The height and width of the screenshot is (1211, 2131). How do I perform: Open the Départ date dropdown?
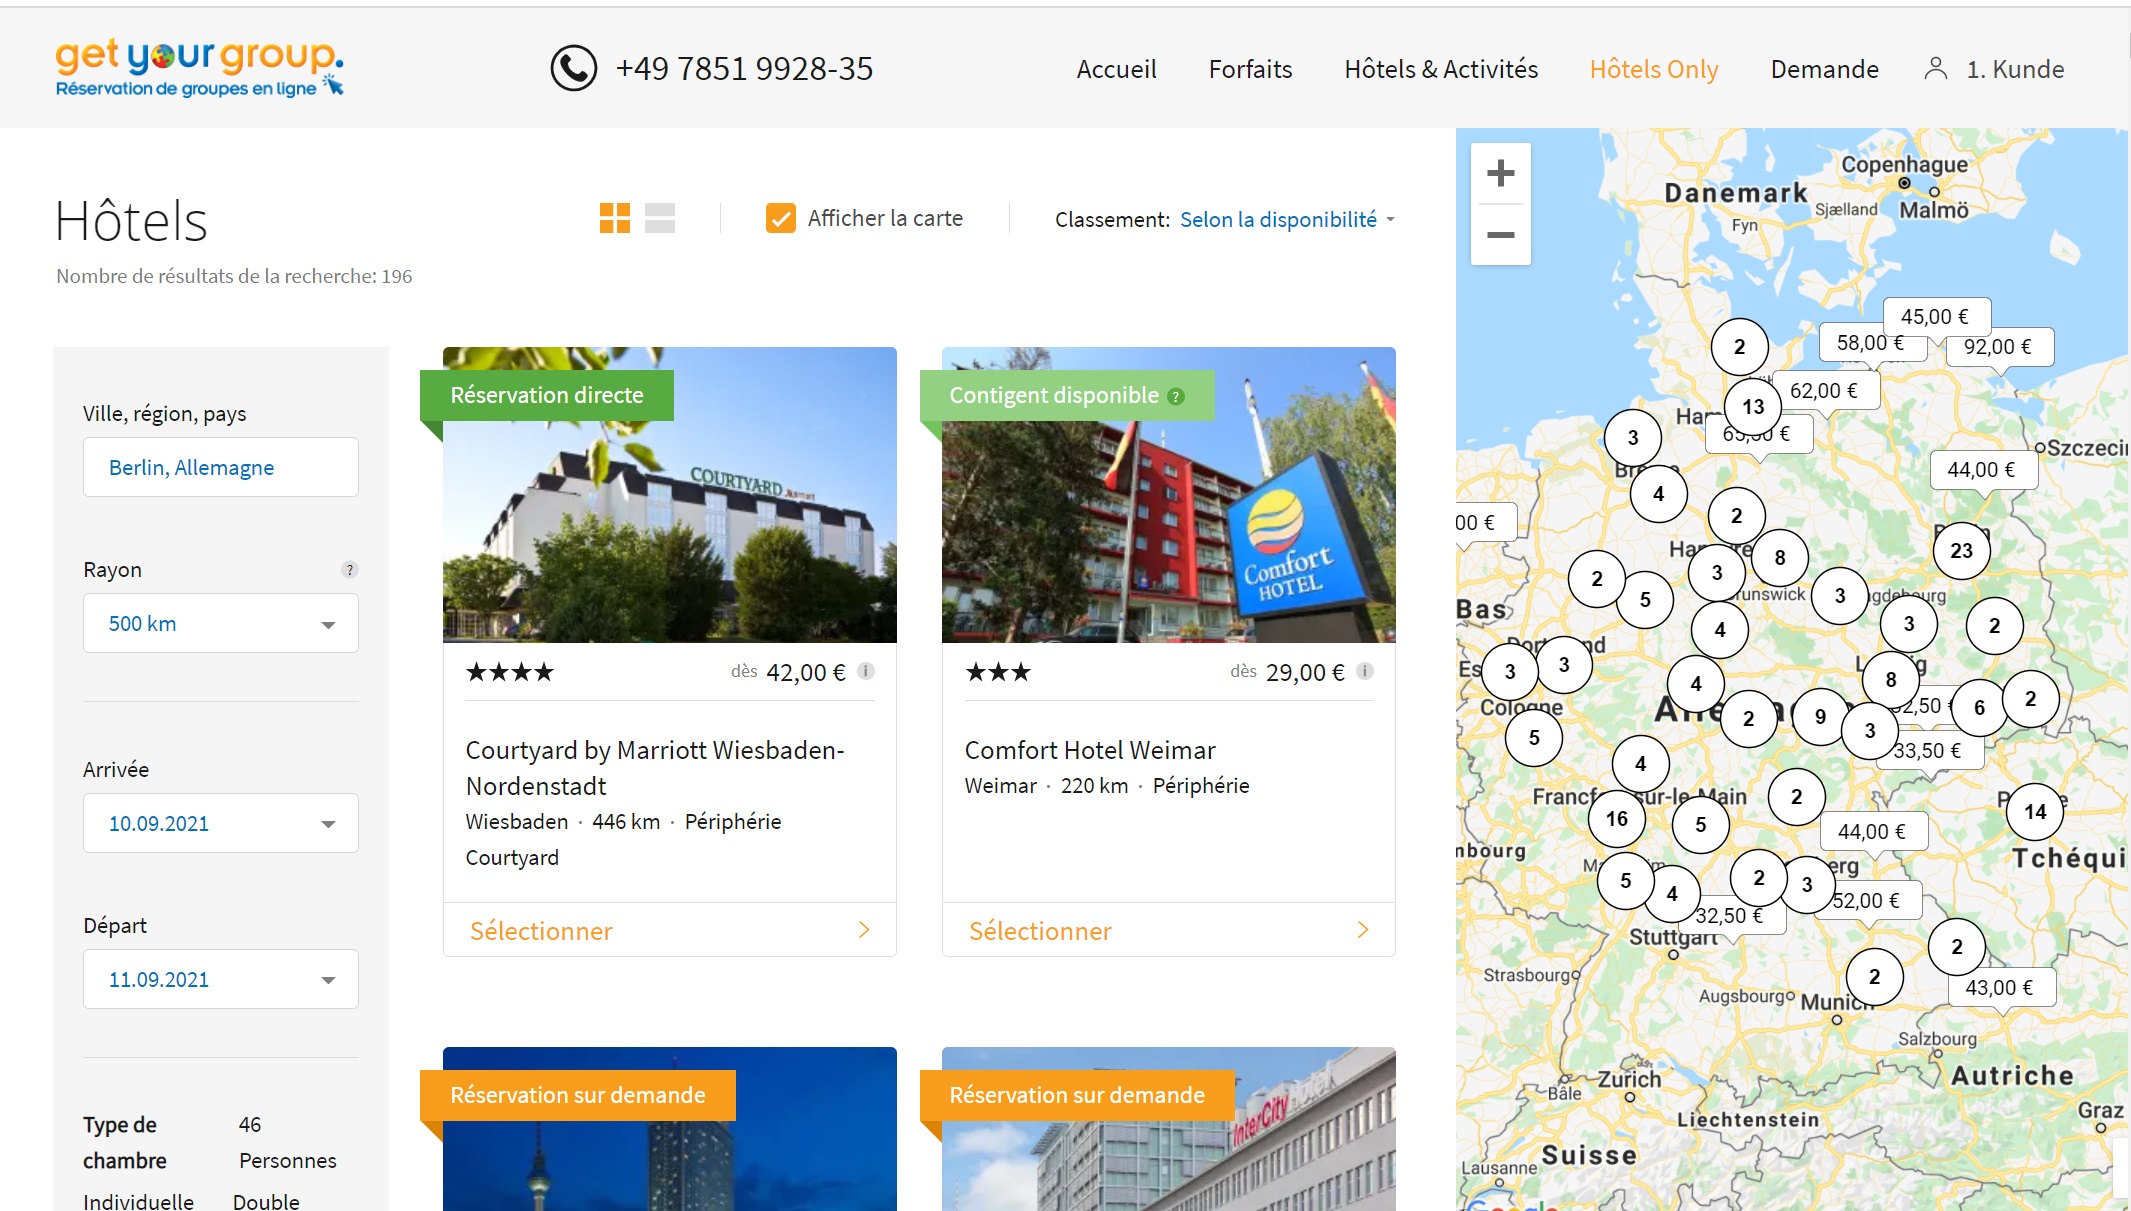pos(221,979)
